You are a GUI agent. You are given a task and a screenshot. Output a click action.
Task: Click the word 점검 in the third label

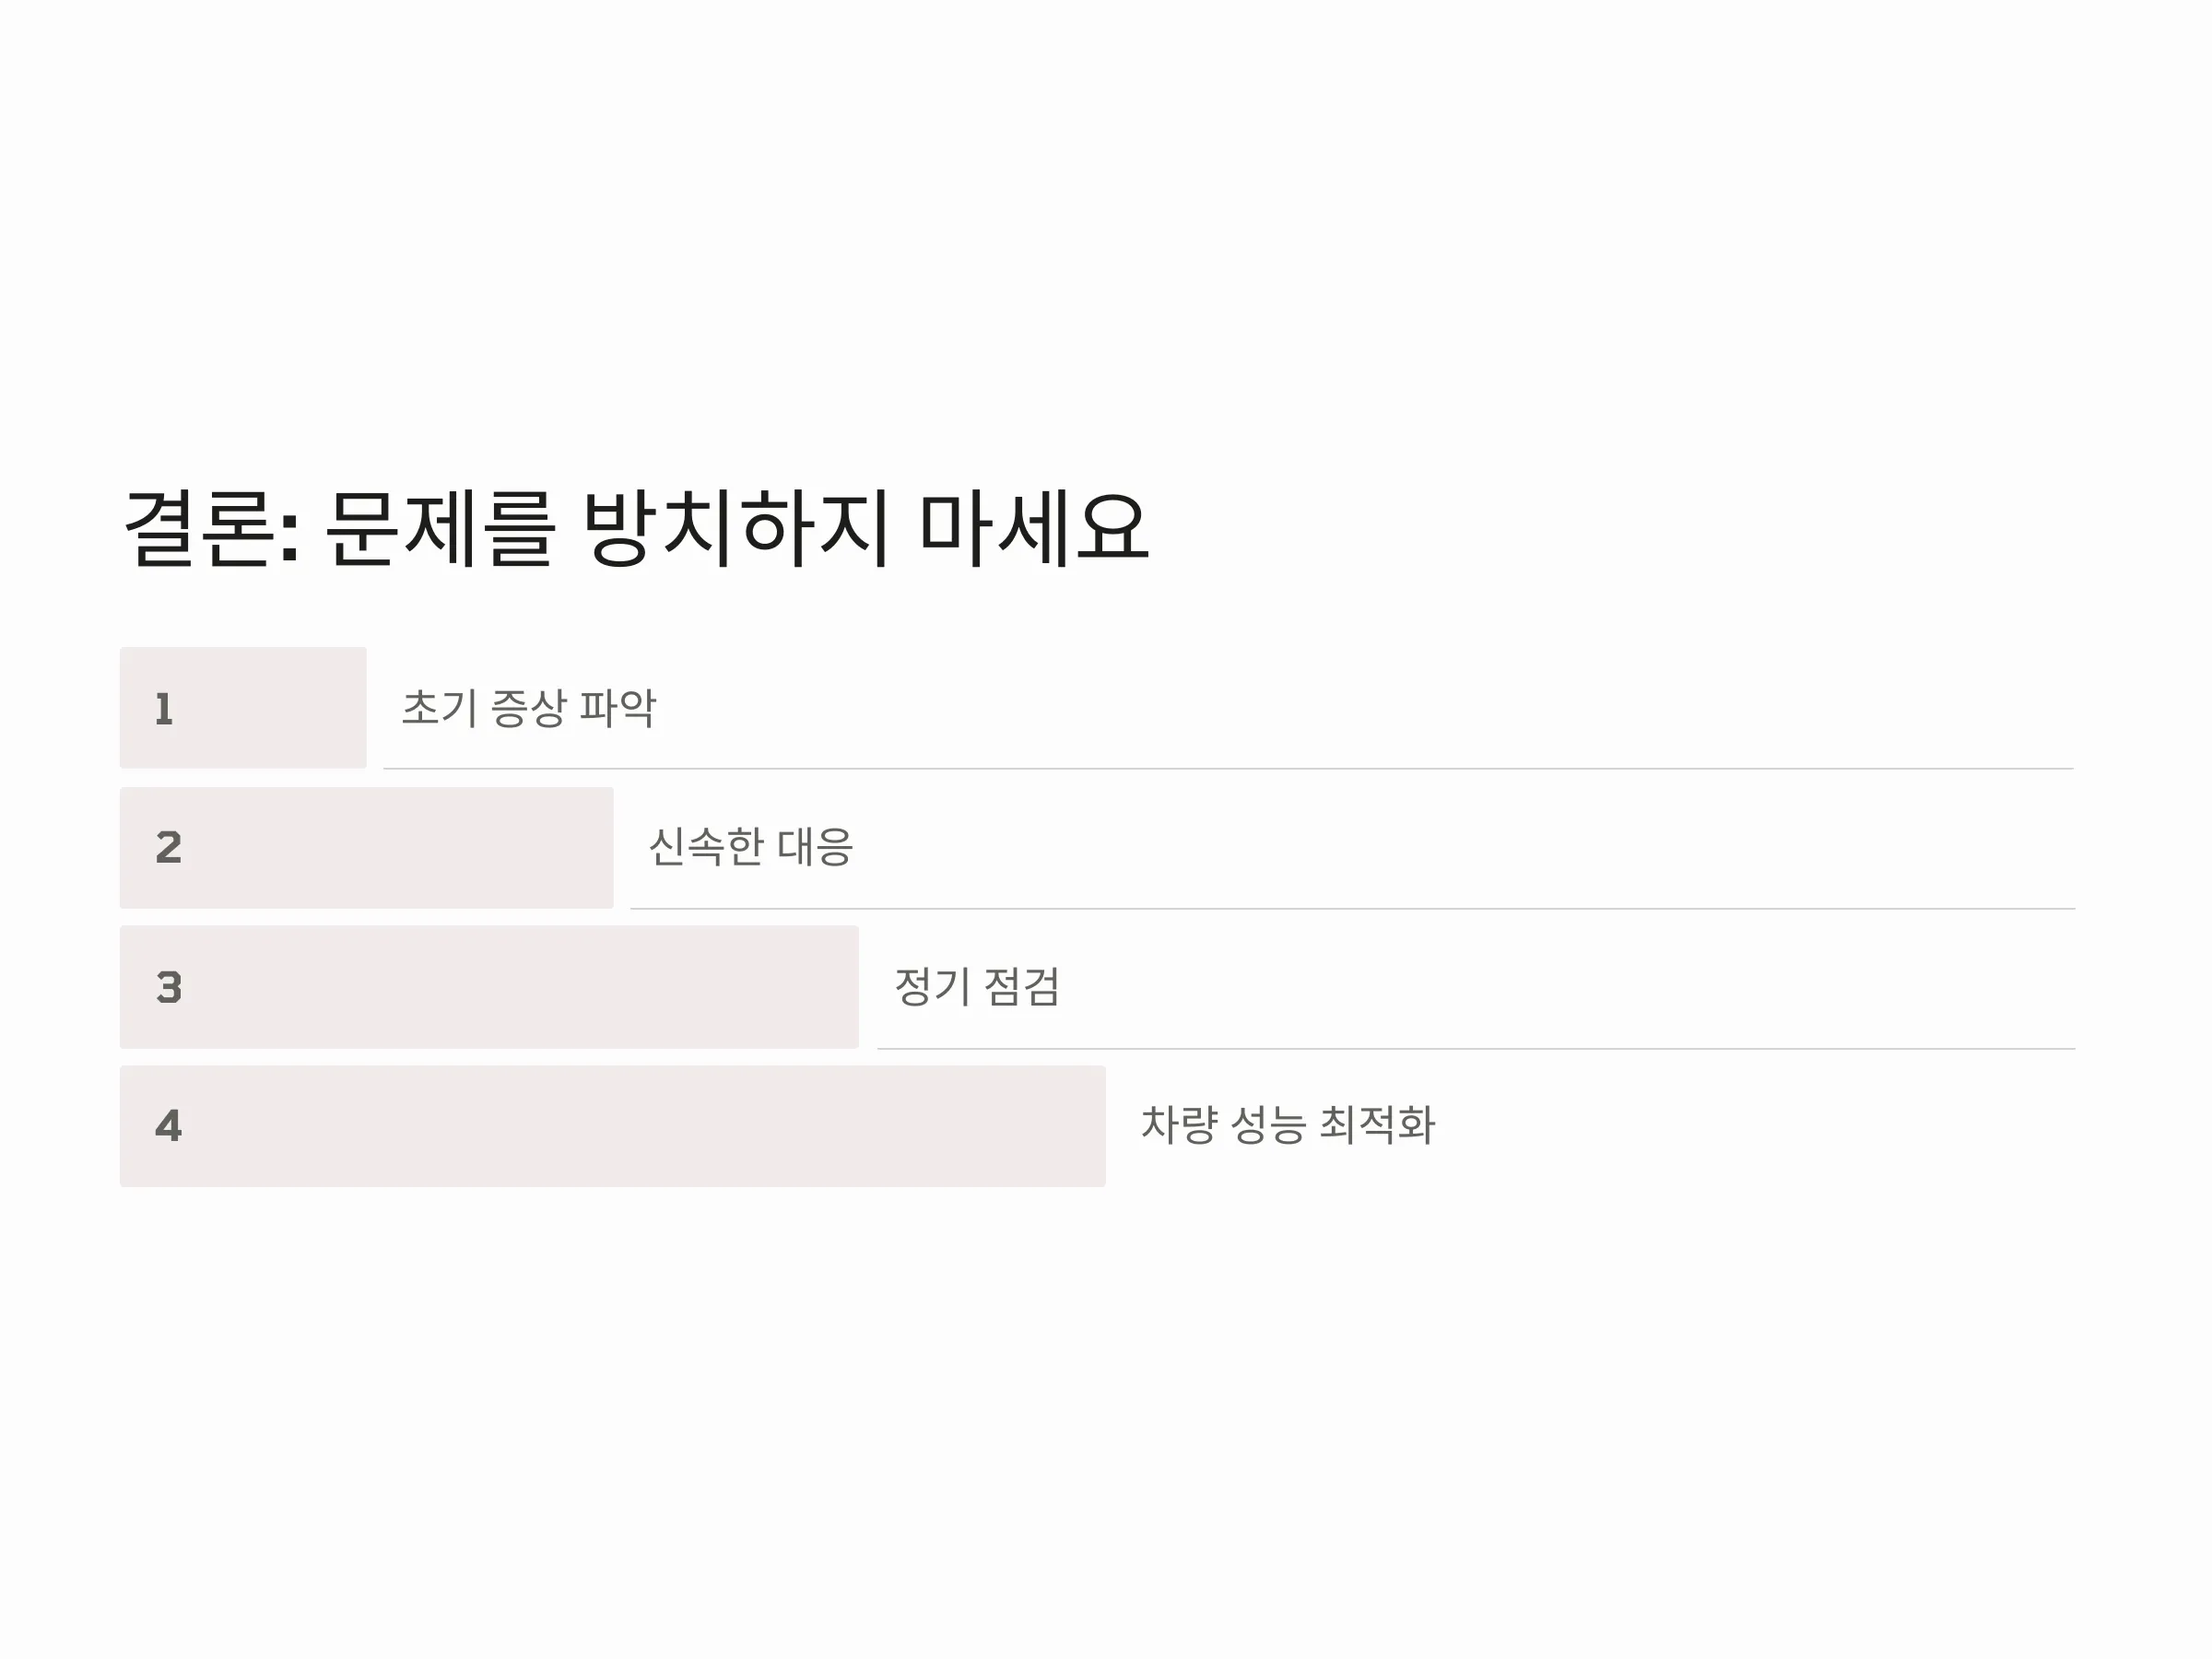pos(1022,987)
